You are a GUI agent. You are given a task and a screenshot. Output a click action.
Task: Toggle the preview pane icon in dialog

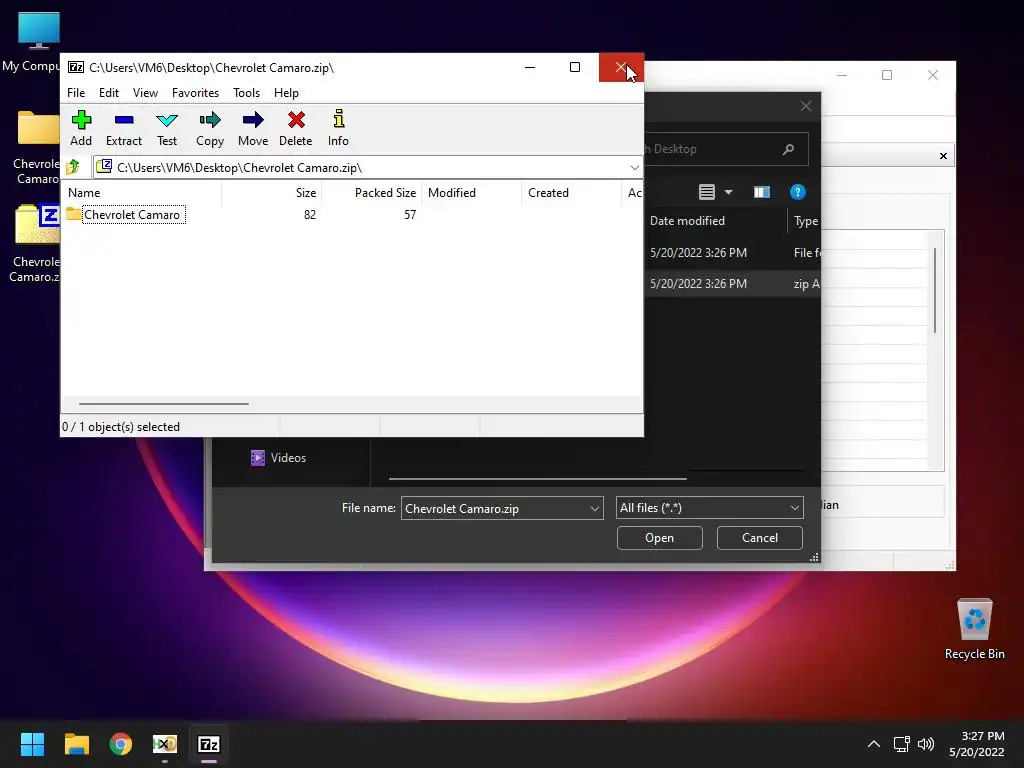pos(761,192)
